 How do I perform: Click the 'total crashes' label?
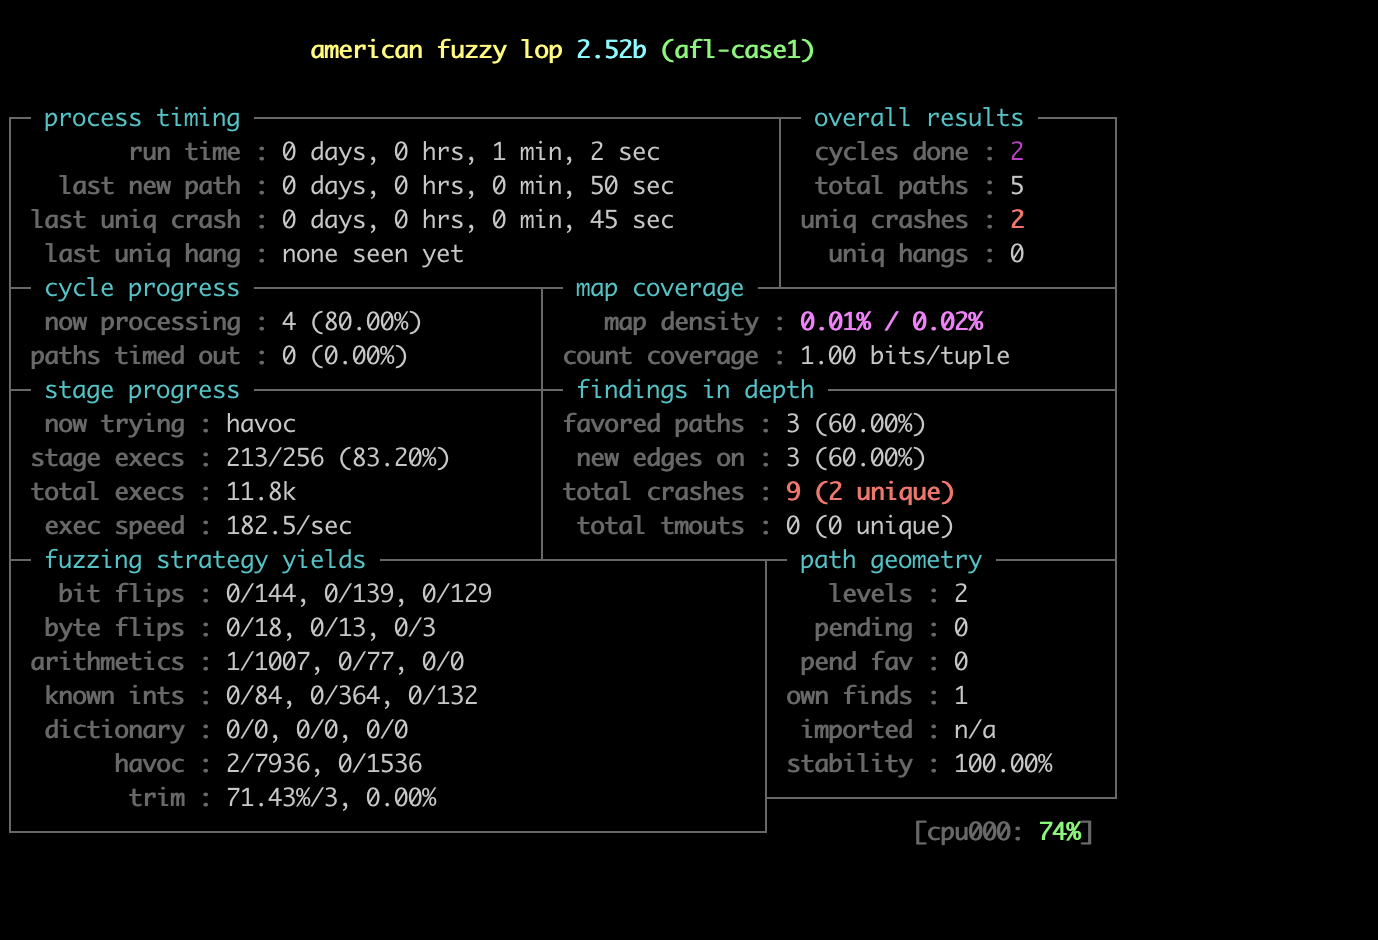pos(653,492)
